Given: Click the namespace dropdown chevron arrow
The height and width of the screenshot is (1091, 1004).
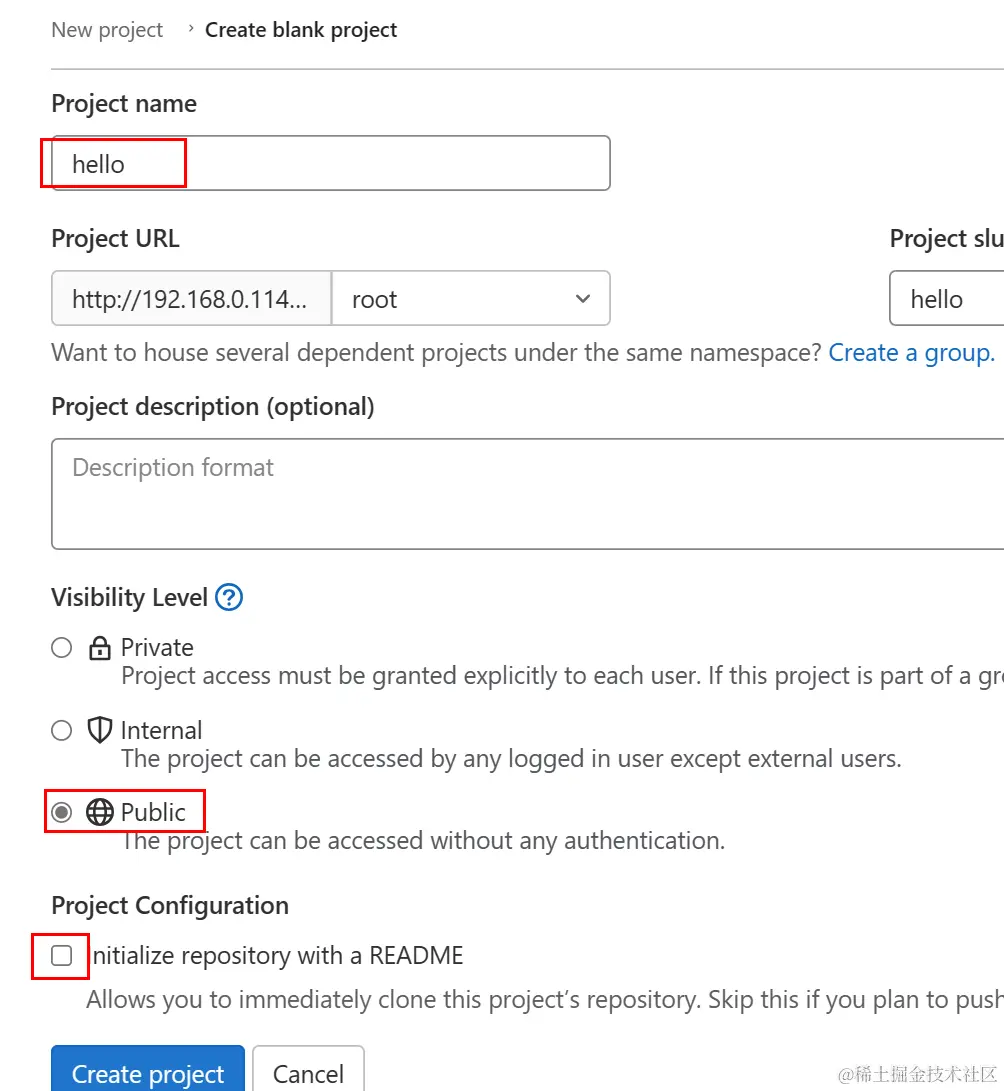Looking at the screenshot, I should tap(583, 299).
